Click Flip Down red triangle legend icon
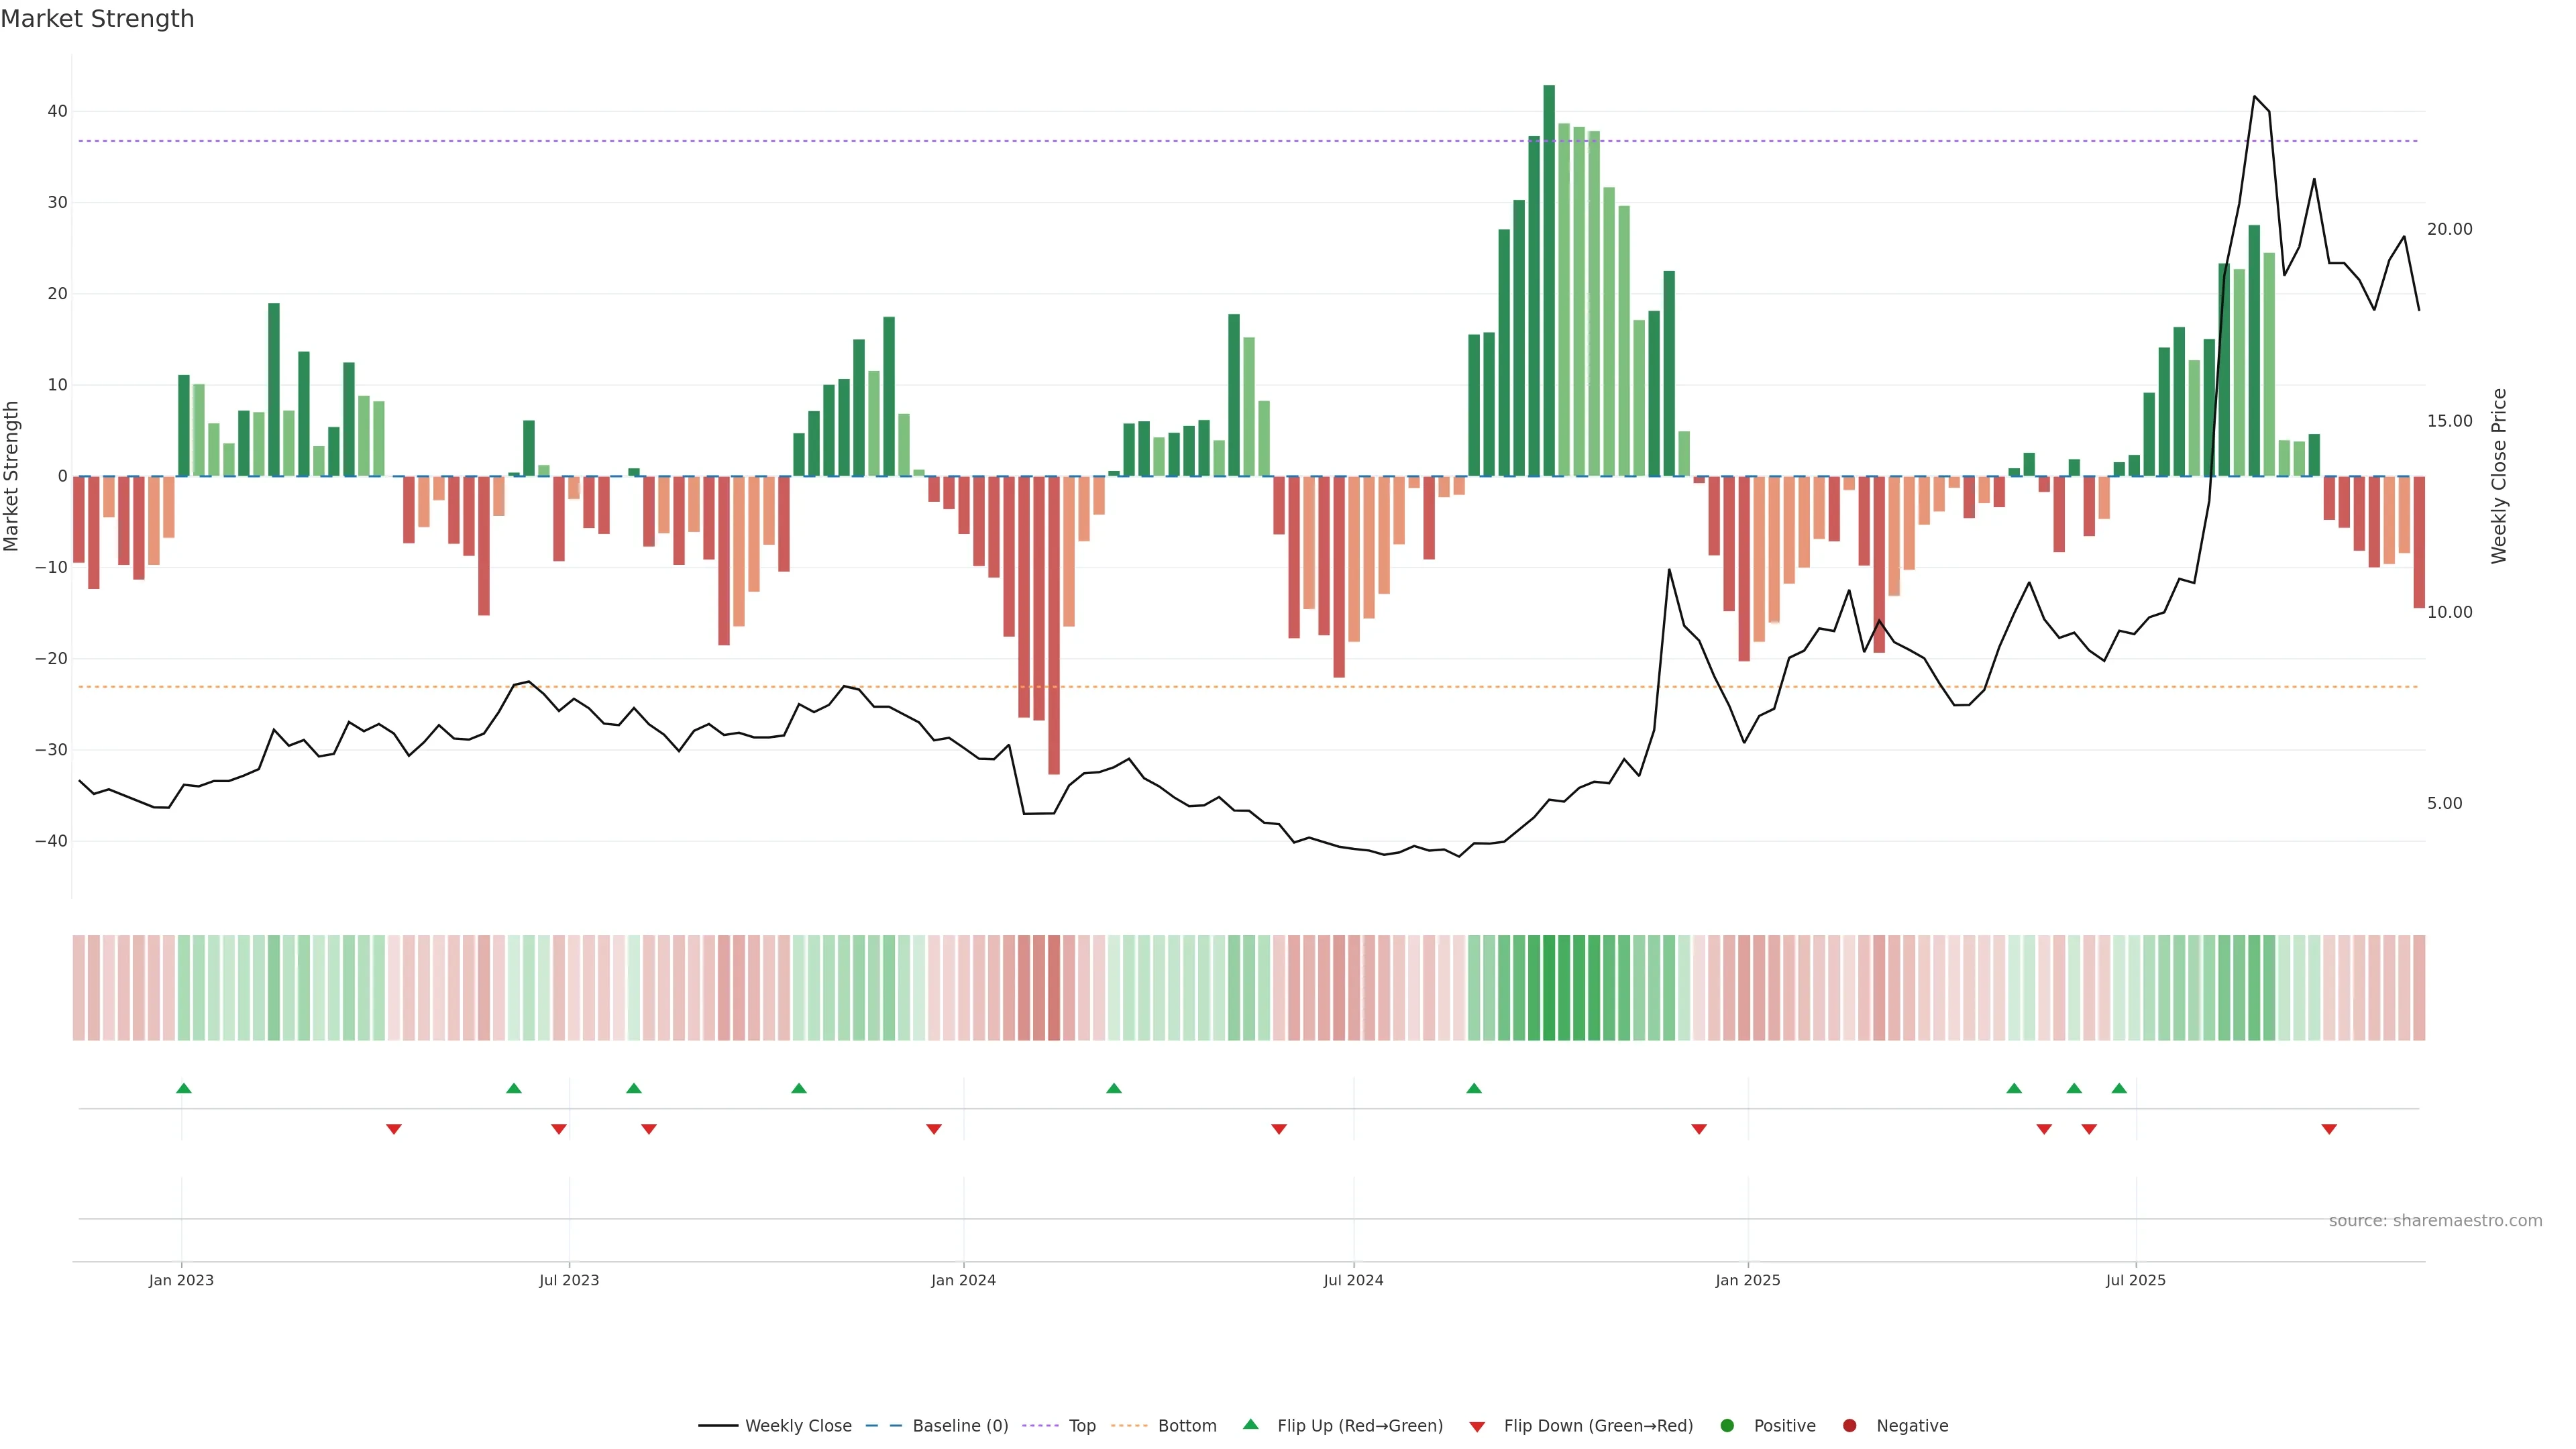 [x=1477, y=1427]
